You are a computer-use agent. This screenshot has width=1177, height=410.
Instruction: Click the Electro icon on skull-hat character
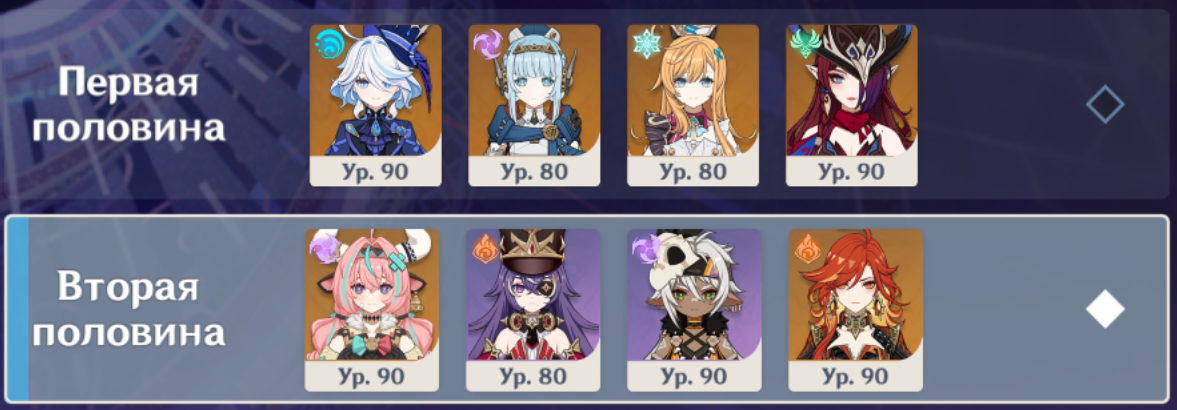[x=646, y=249]
